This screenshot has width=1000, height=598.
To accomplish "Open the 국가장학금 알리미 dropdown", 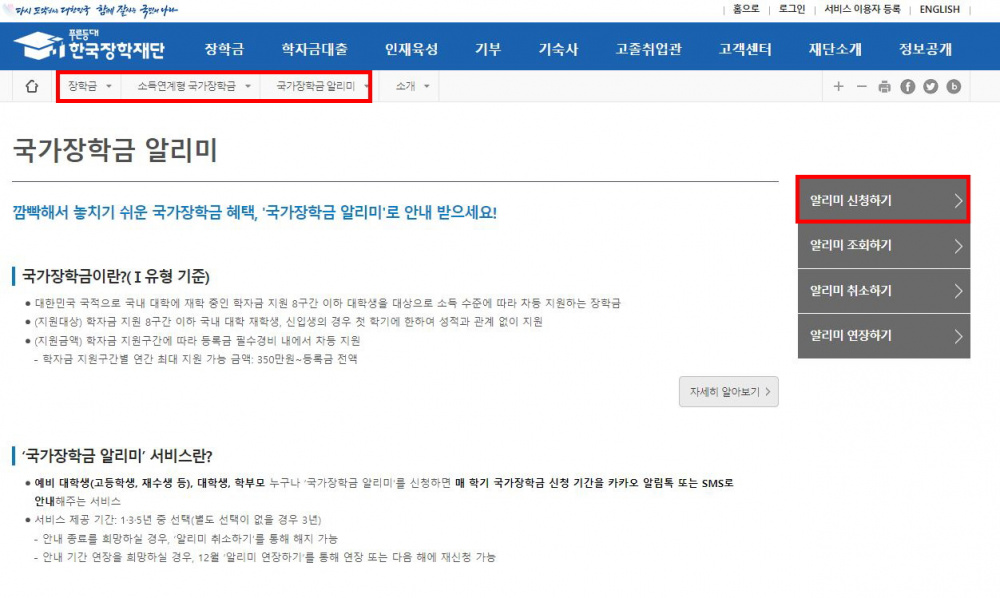I will [313, 86].
